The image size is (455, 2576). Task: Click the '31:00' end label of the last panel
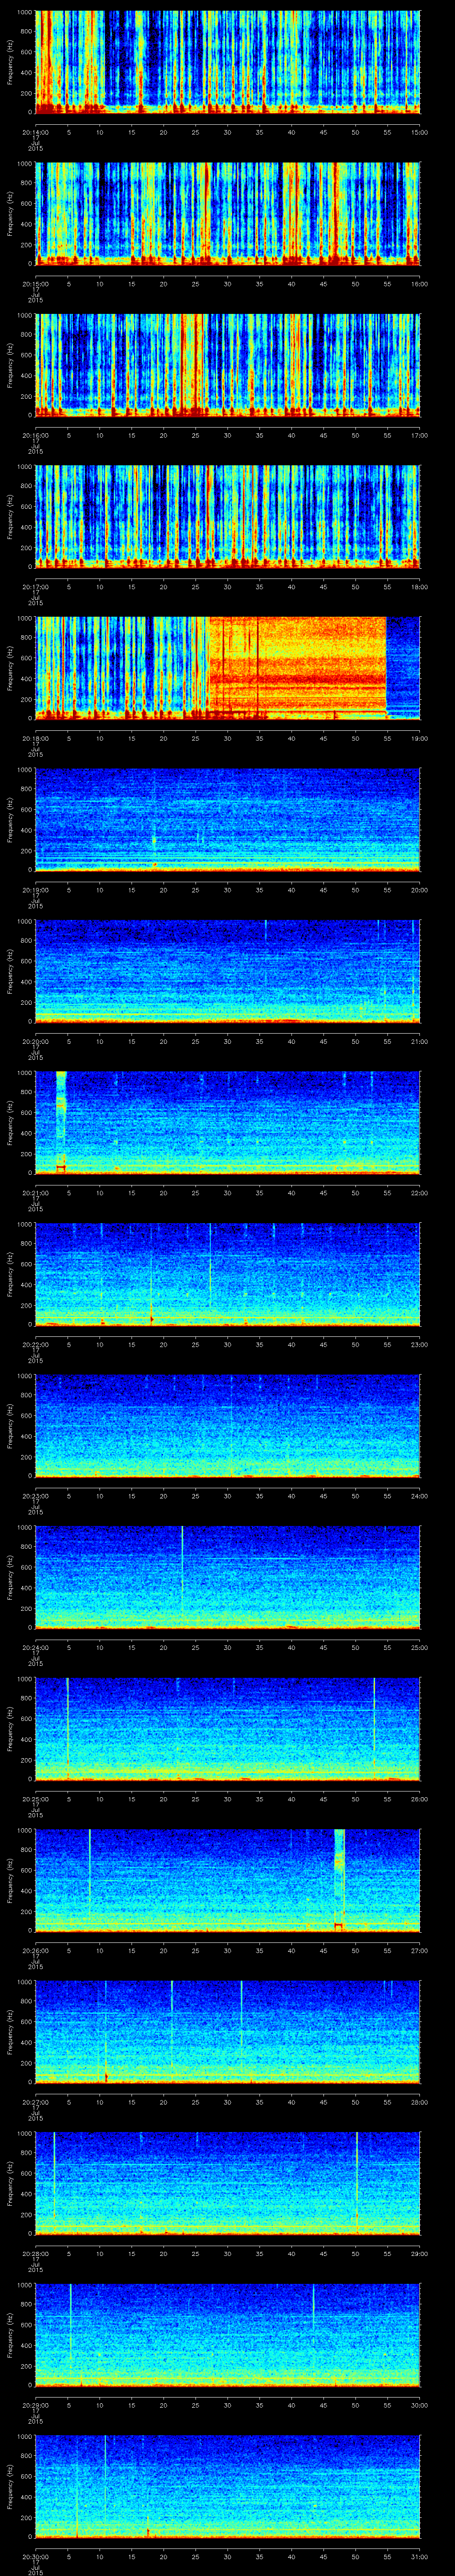(420, 2556)
